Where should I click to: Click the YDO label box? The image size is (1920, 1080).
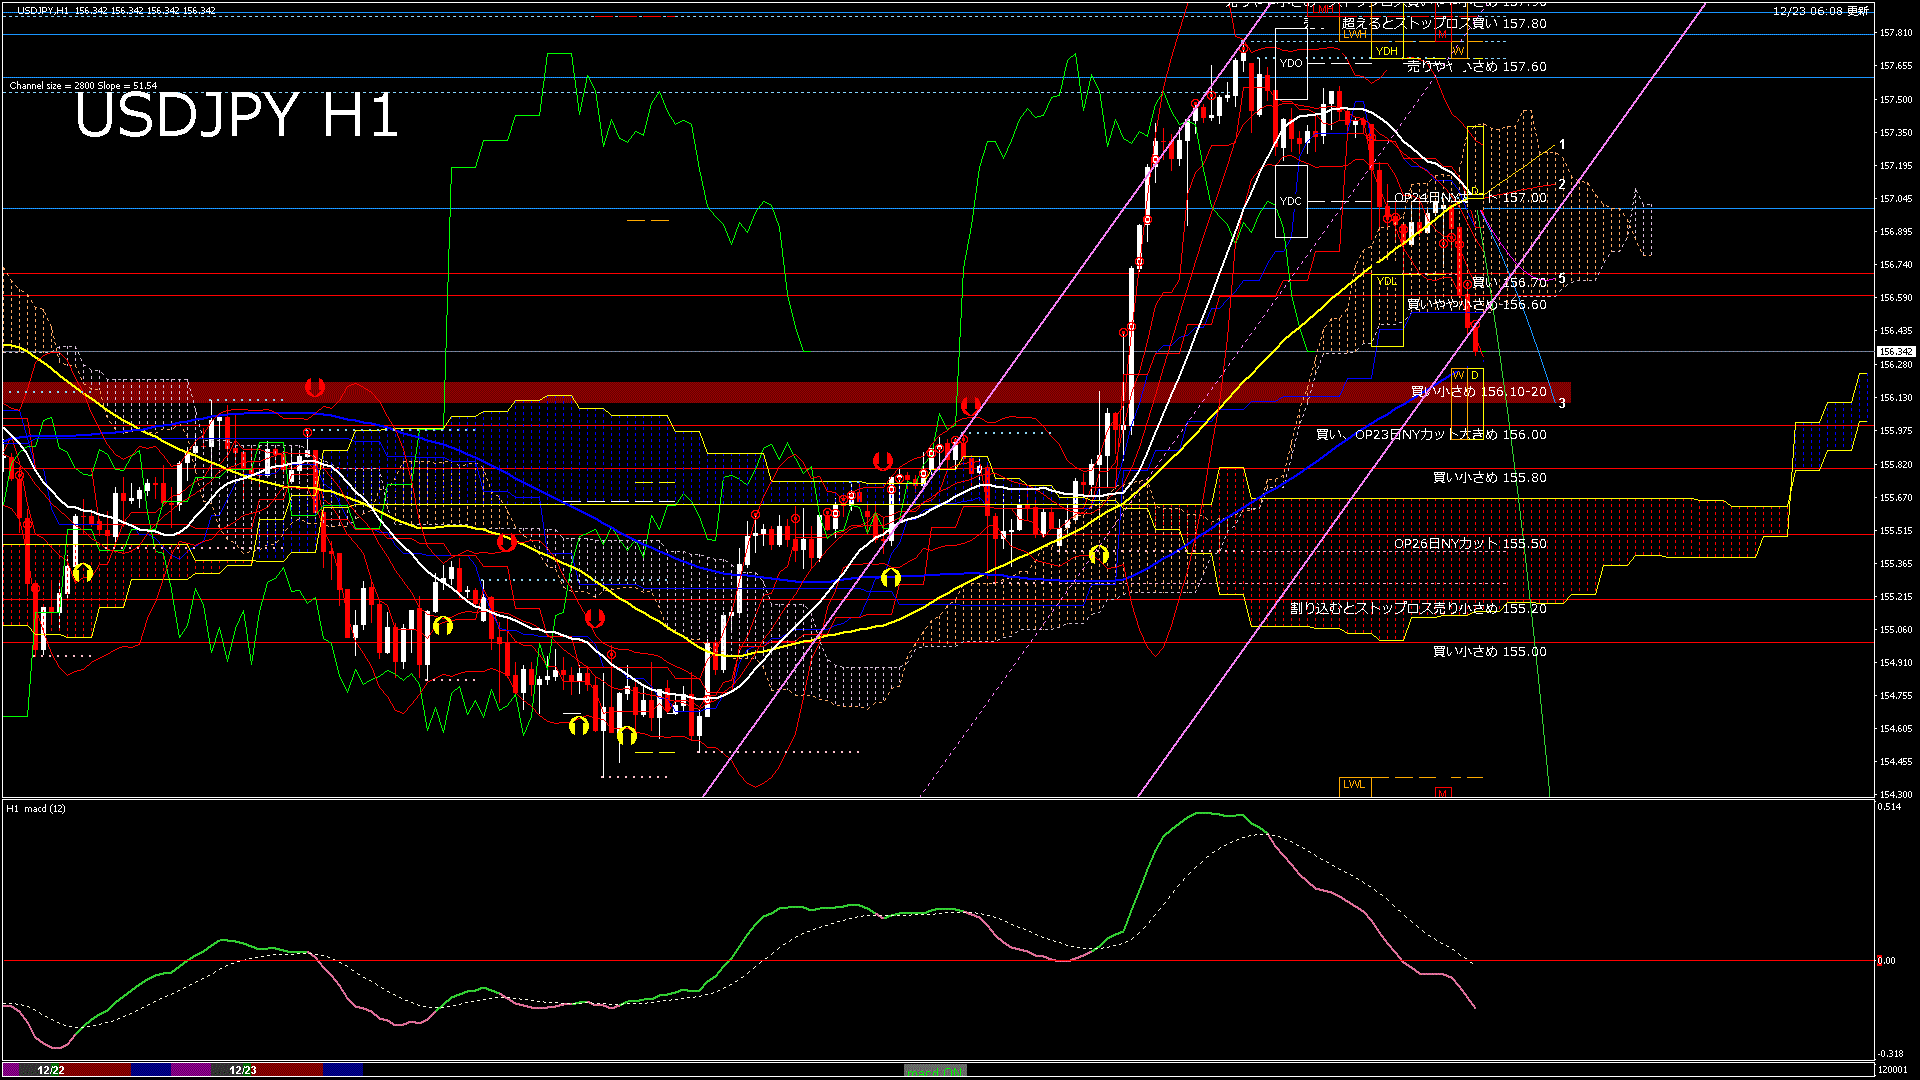pyautogui.click(x=1291, y=63)
